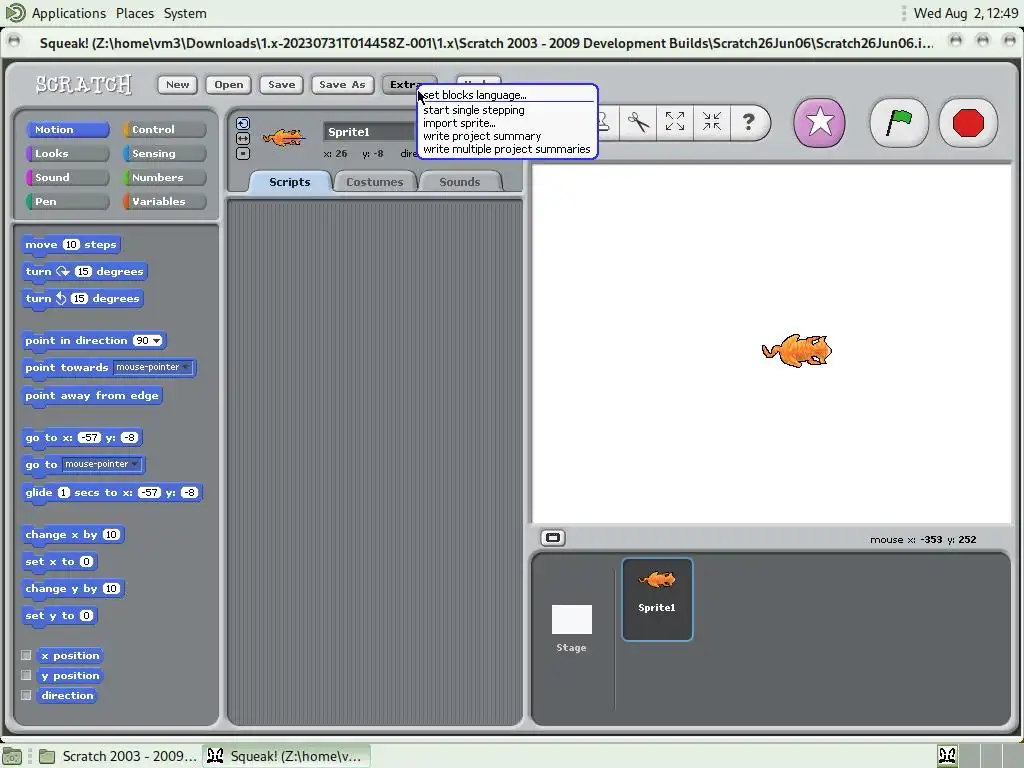The width and height of the screenshot is (1024, 768).
Task: Select the Motion blocks category
Action: coord(67,129)
